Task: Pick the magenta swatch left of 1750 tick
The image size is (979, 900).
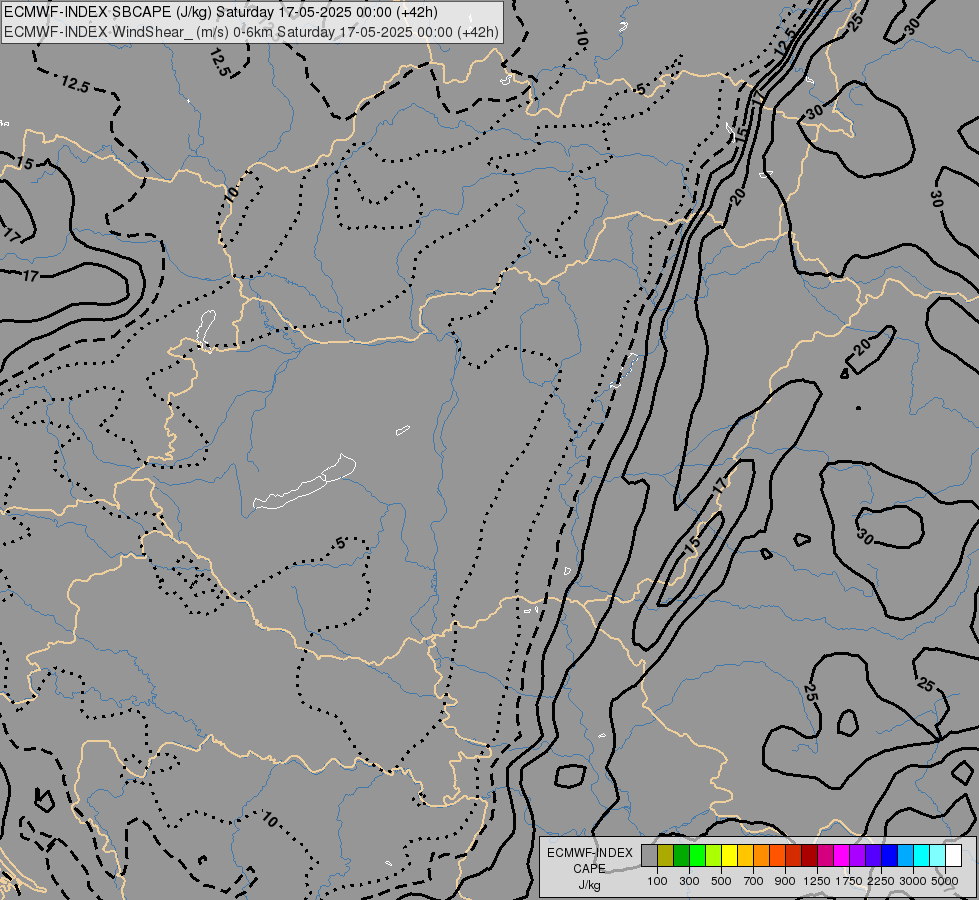Action: pyautogui.click(x=842, y=856)
